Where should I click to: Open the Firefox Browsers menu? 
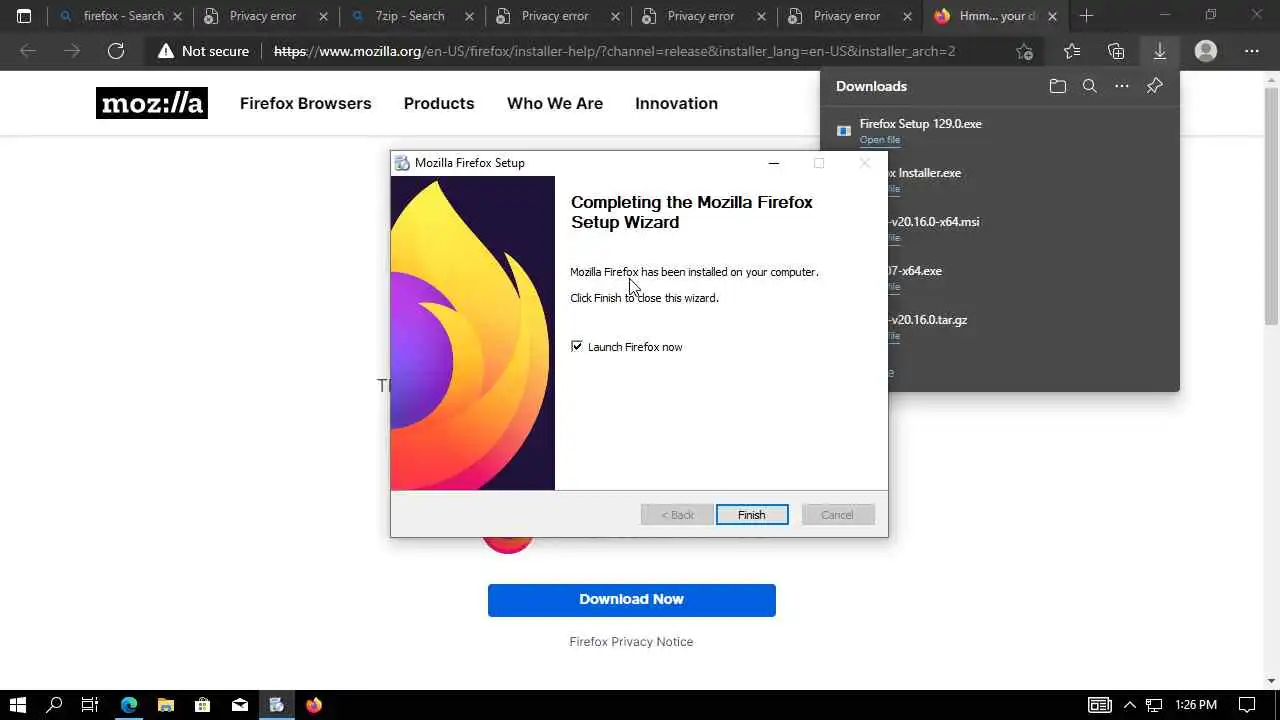[305, 103]
